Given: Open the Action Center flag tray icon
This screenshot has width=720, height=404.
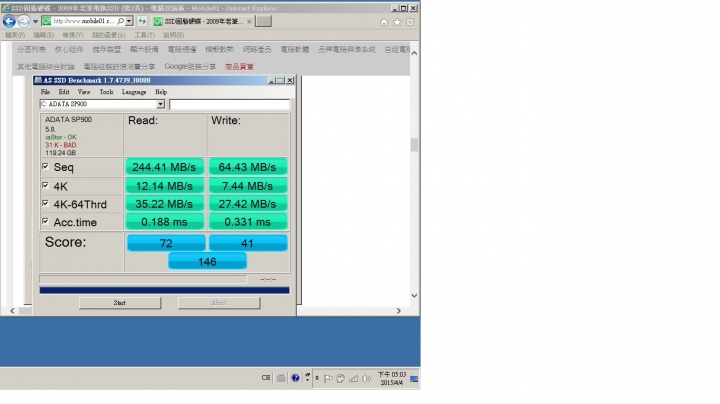Looking at the screenshot, I should [328, 379].
